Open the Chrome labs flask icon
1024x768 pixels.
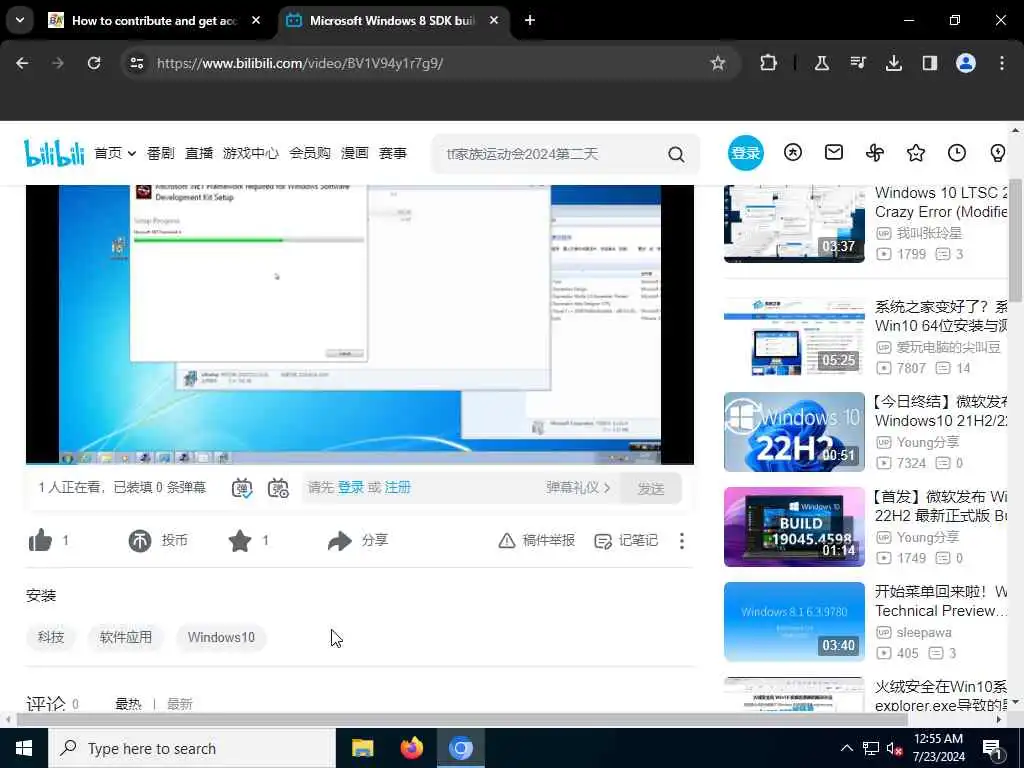coord(822,63)
